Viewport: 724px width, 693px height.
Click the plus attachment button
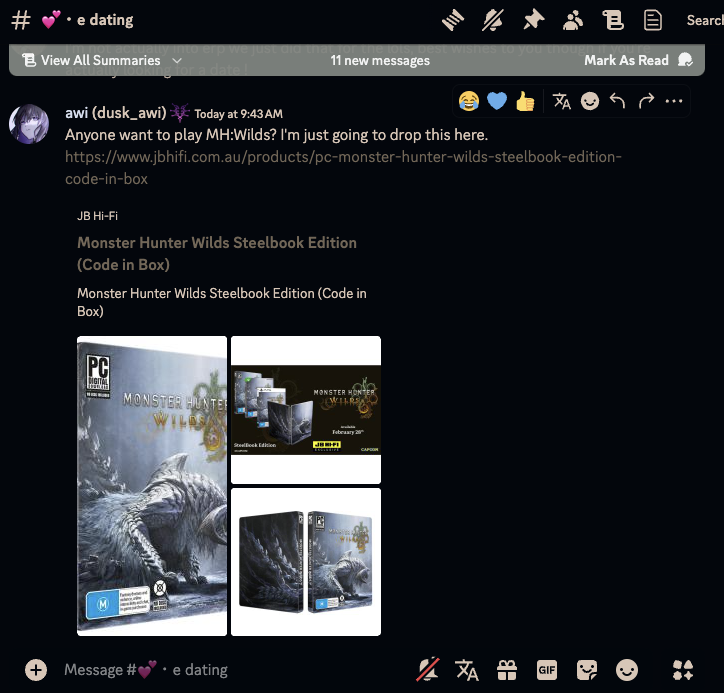[36, 670]
